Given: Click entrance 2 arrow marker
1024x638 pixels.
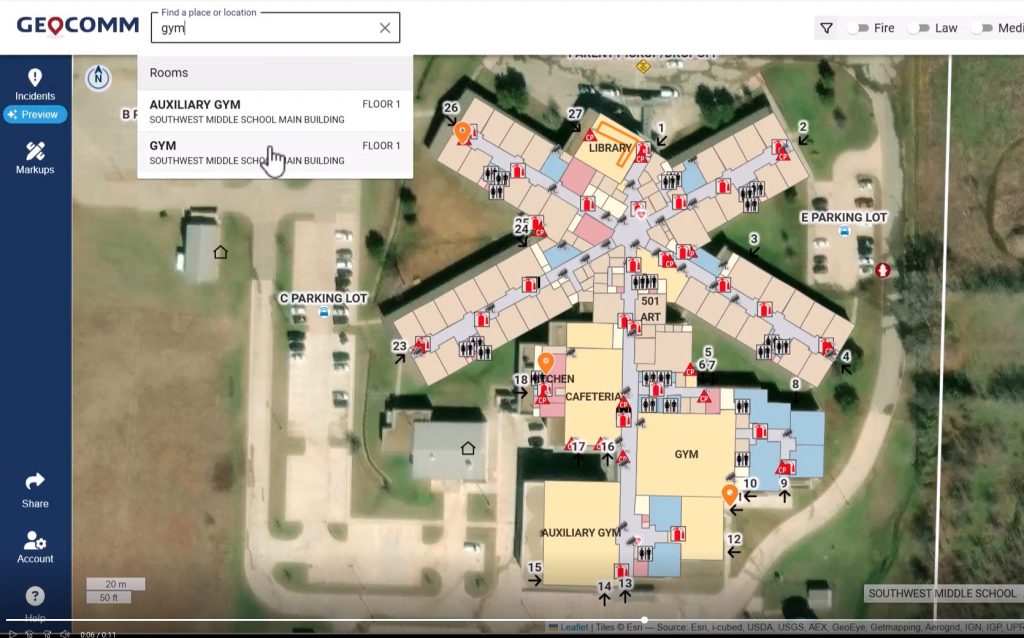Looking at the screenshot, I should [x=803, y=139].
